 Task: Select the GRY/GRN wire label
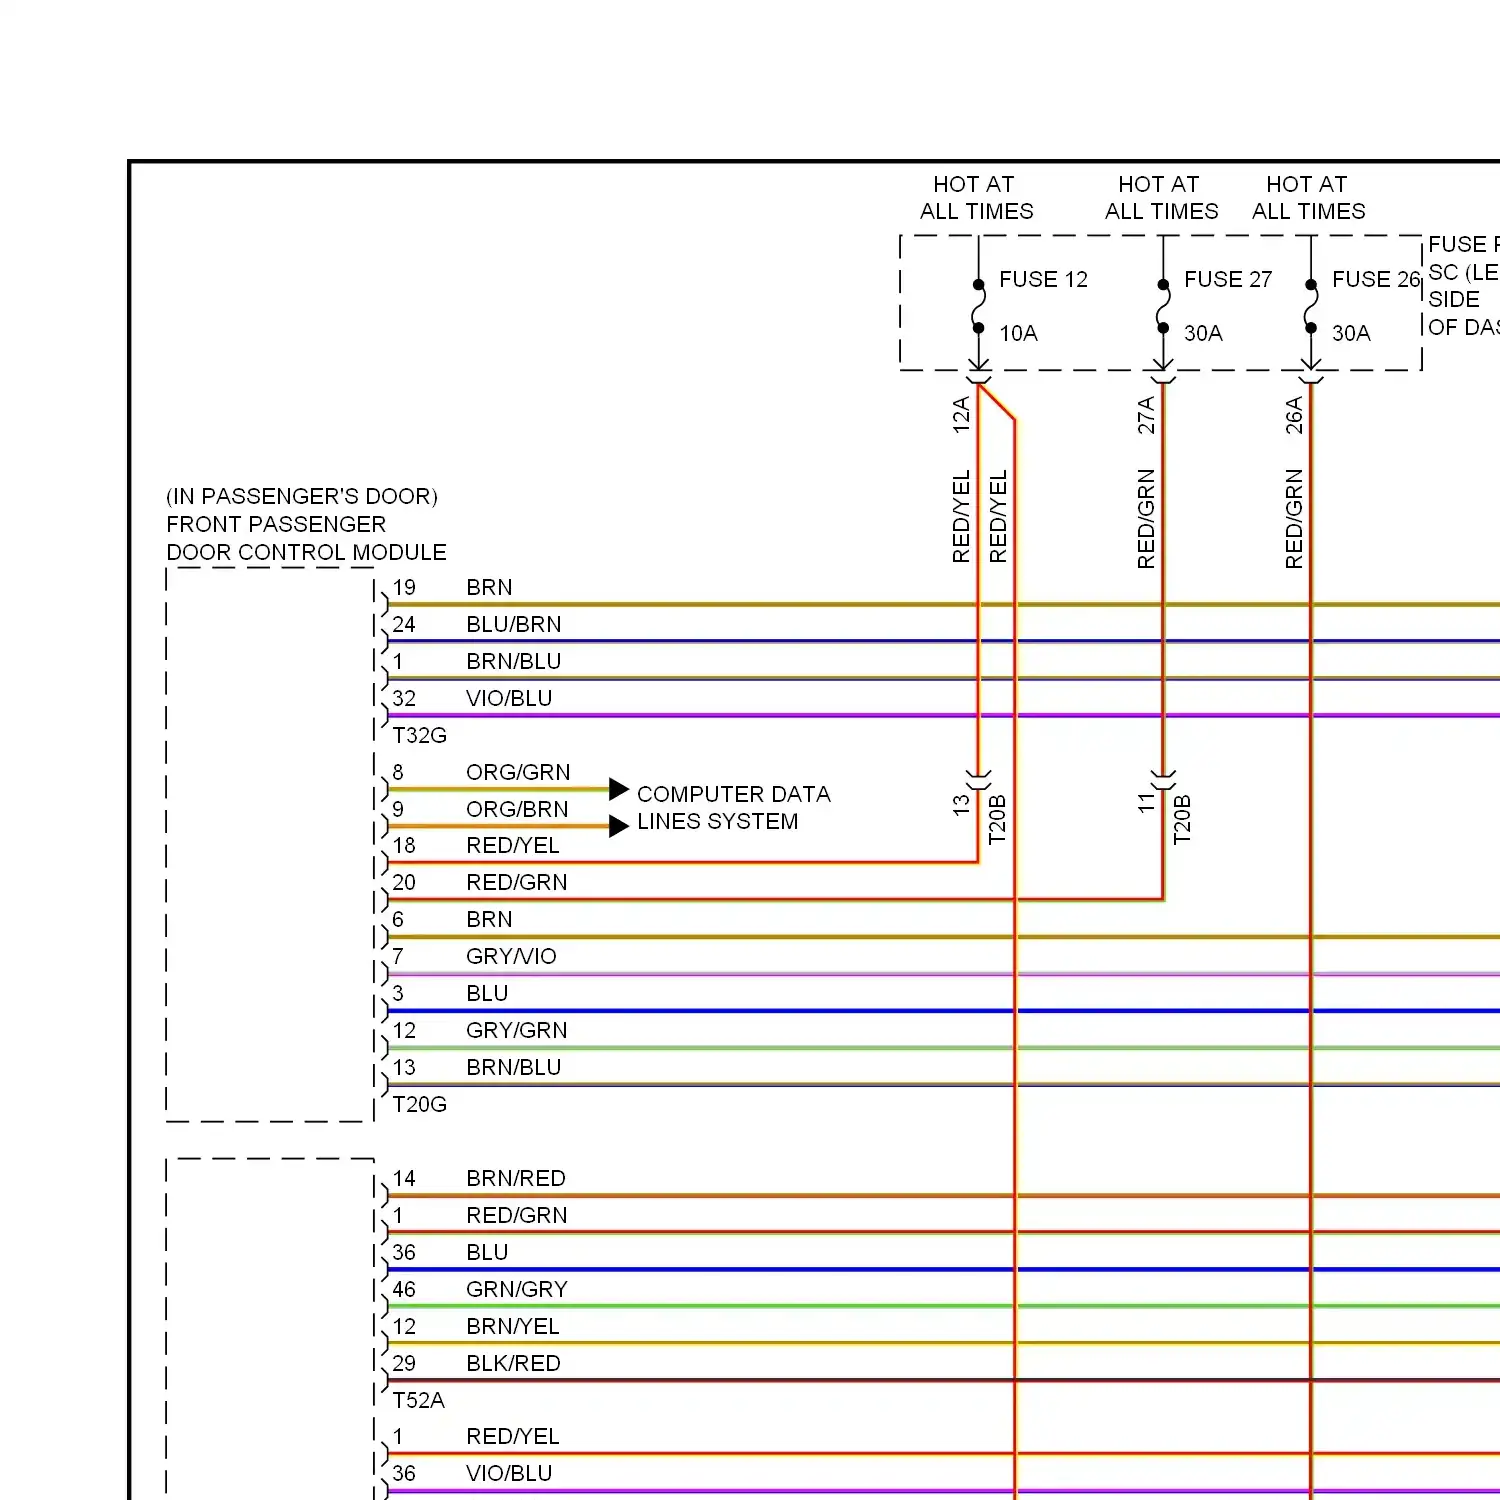(517, 1030)
